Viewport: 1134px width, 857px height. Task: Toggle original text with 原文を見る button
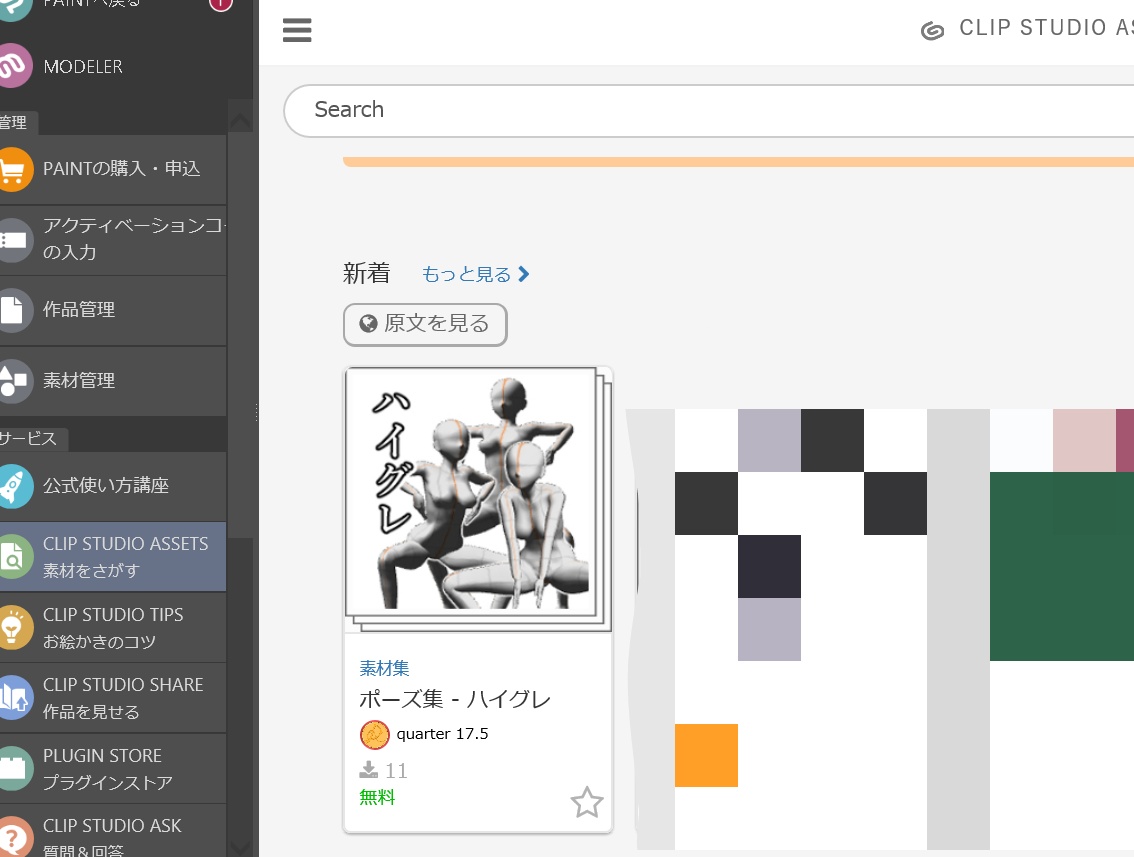point(424,324)
